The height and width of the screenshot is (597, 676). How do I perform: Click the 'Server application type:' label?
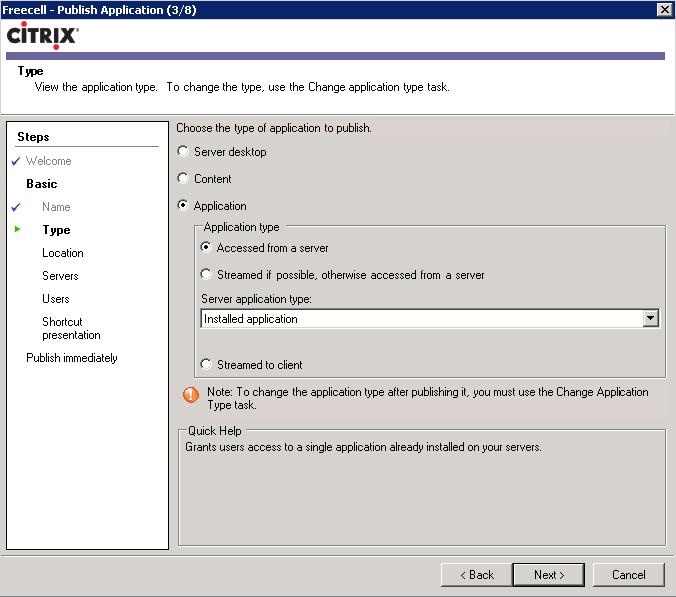point(256,299)
